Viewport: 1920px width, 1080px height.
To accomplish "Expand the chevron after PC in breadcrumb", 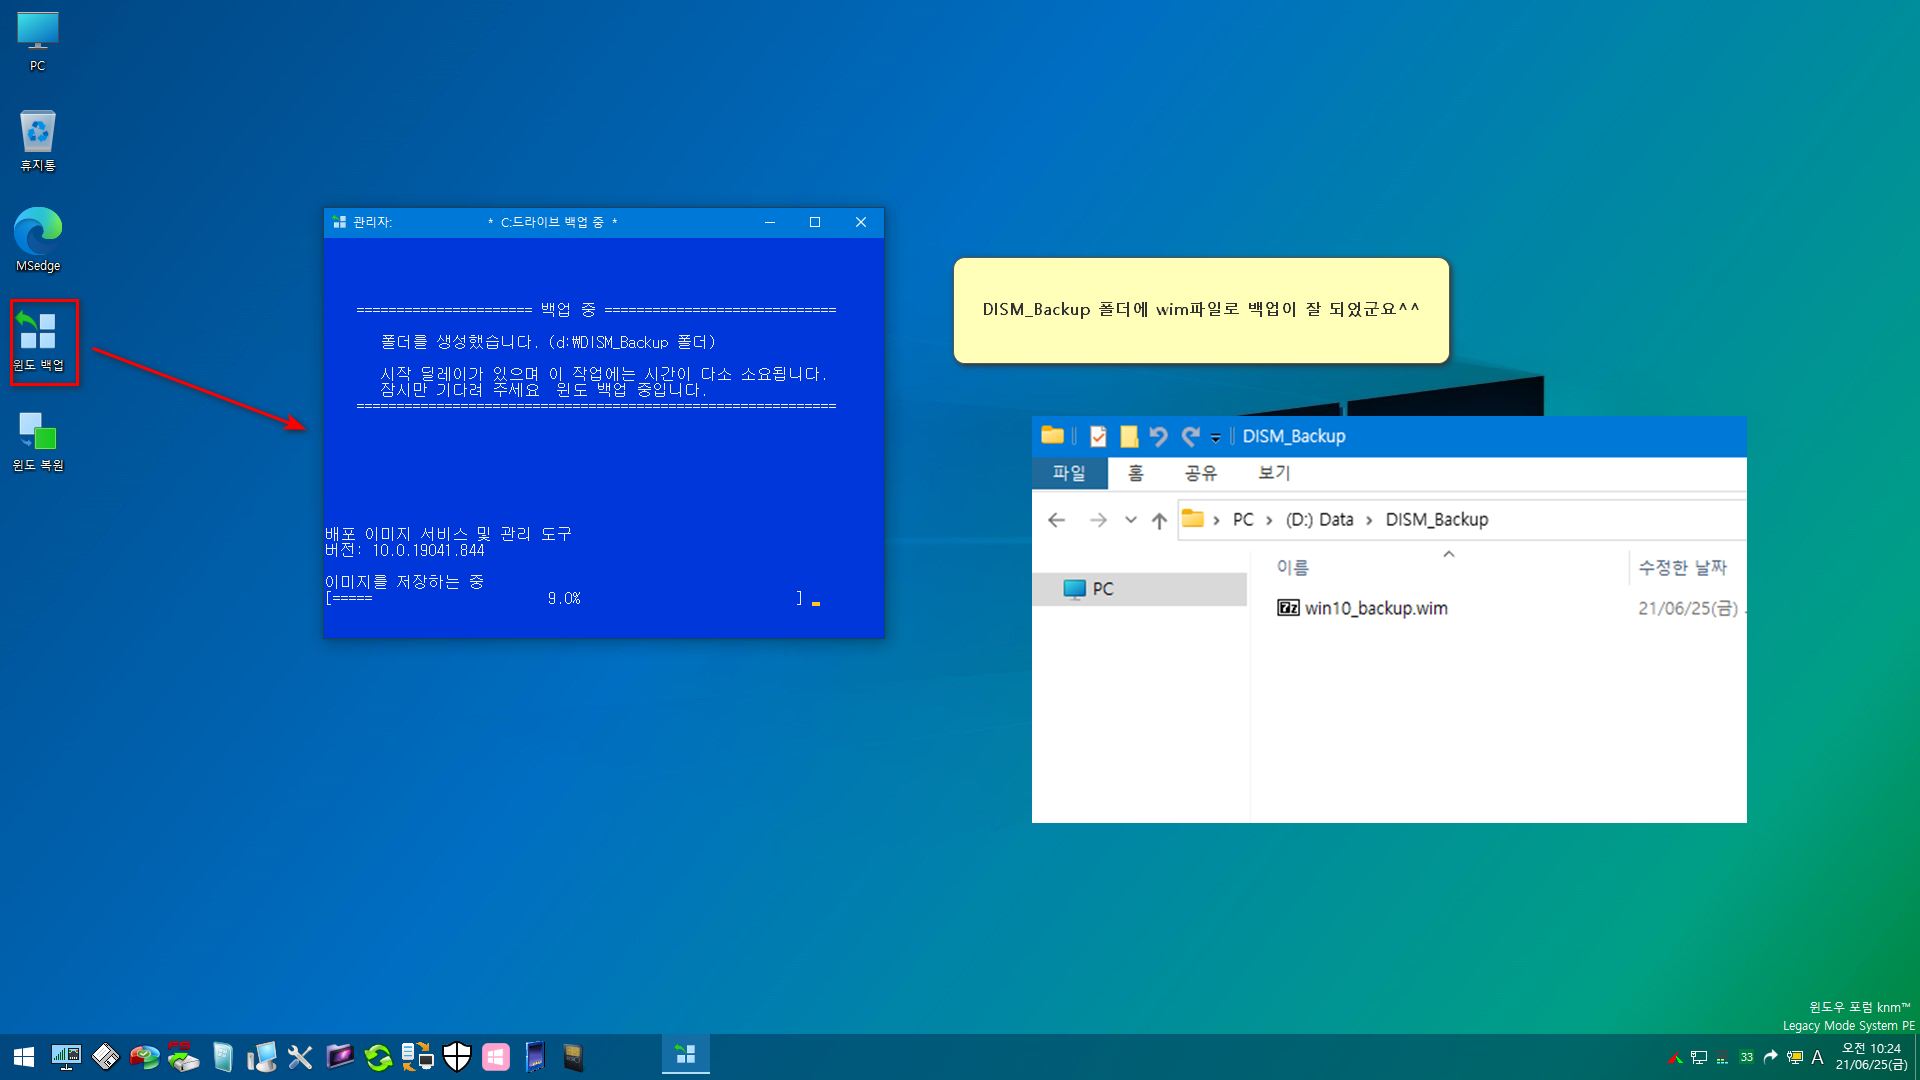I will (x=1269, y=520).
